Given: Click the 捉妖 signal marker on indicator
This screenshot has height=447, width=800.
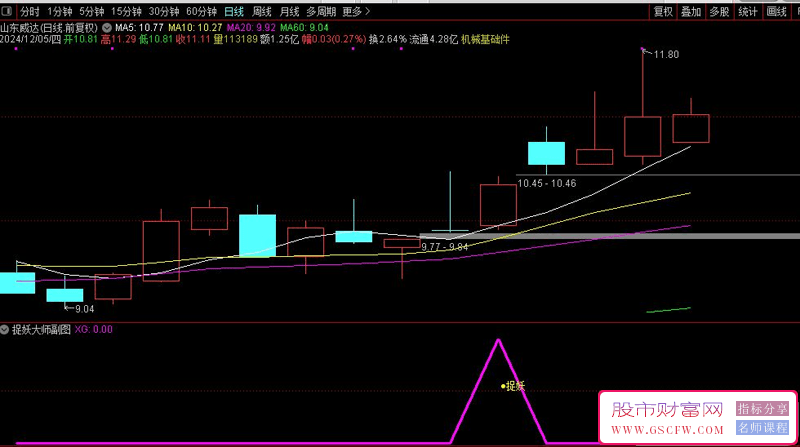Looking at the screenshot, I should tap(513, 386).
